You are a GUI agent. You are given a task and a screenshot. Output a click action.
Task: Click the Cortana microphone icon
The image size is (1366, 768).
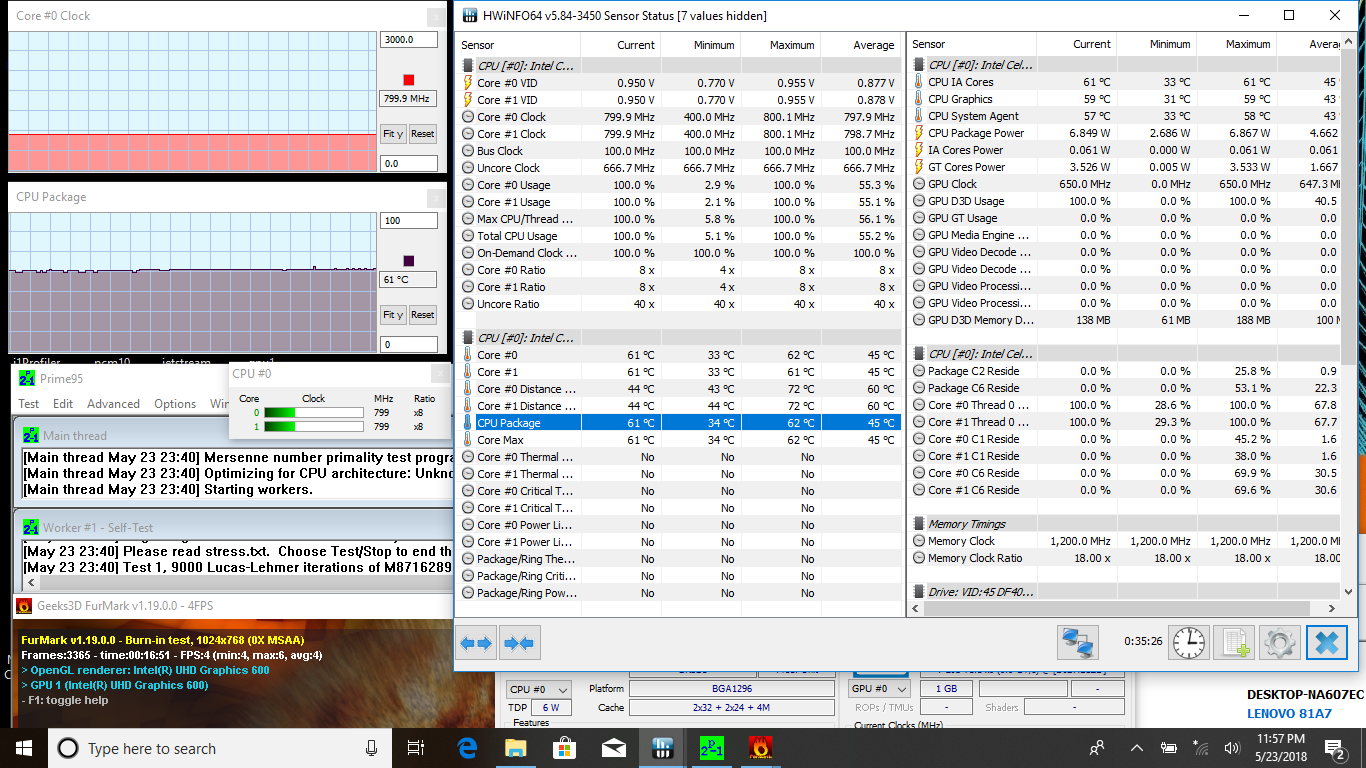[x=372, y=748]
